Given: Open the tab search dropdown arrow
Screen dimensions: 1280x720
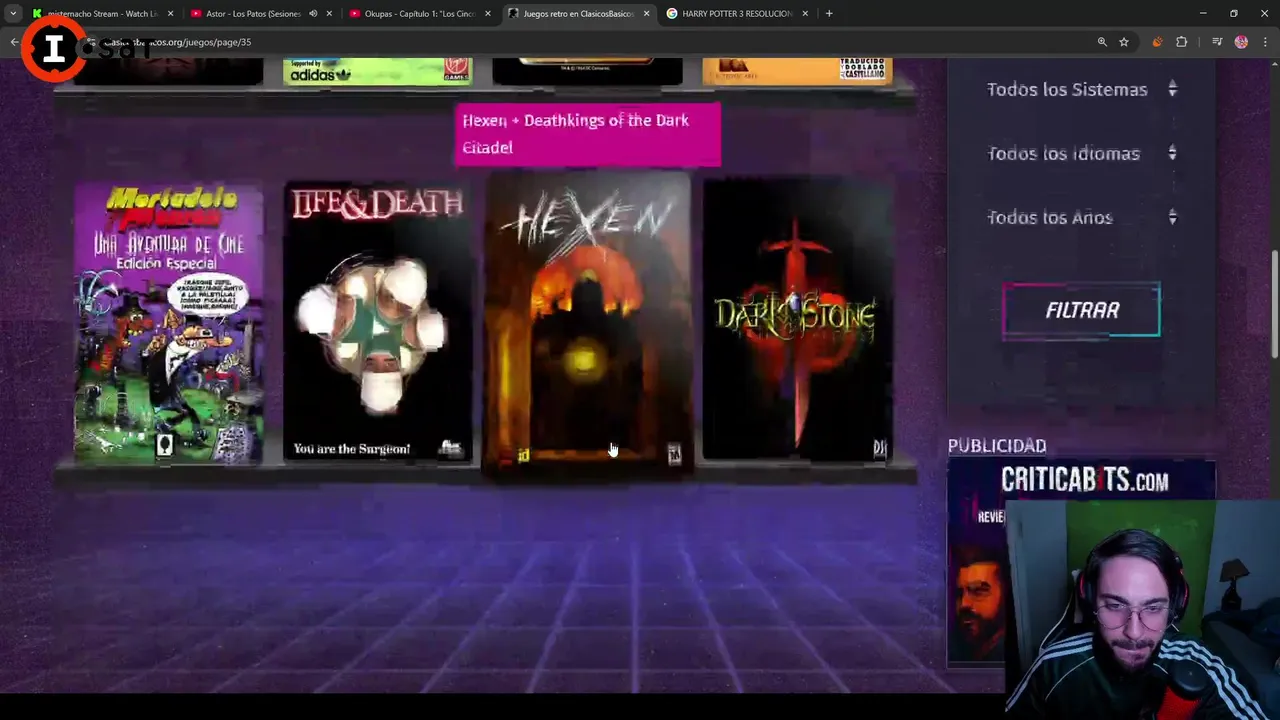Looking at the screenshot, I should click(13, 14).
